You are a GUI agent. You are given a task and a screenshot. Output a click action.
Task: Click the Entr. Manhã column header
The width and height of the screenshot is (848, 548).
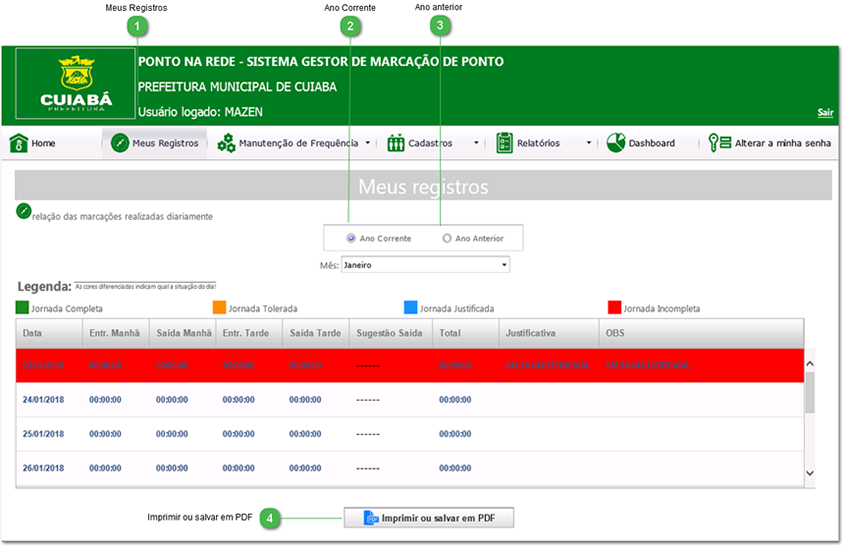tap(116, 333)
